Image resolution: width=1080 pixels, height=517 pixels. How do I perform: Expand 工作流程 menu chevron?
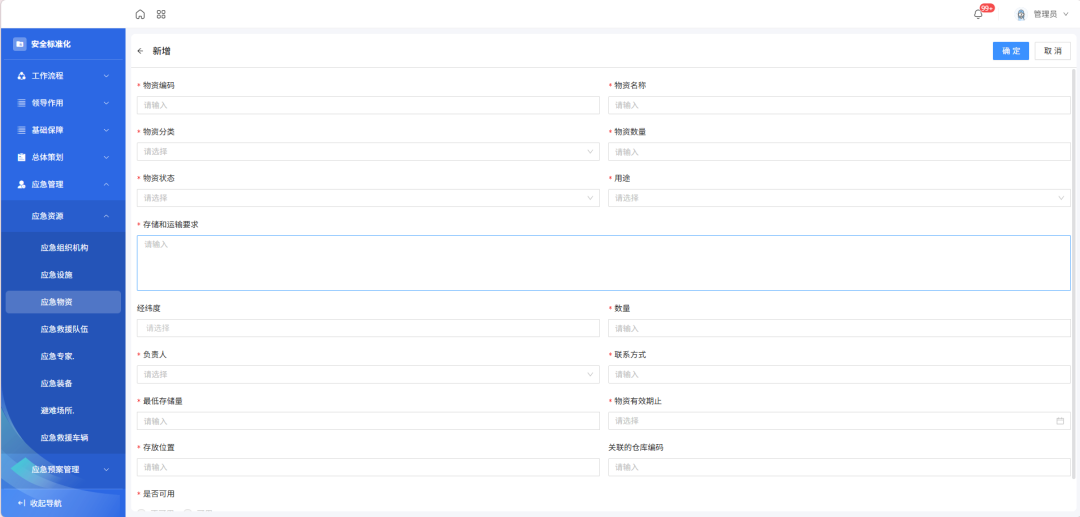[x=106, y=76]
